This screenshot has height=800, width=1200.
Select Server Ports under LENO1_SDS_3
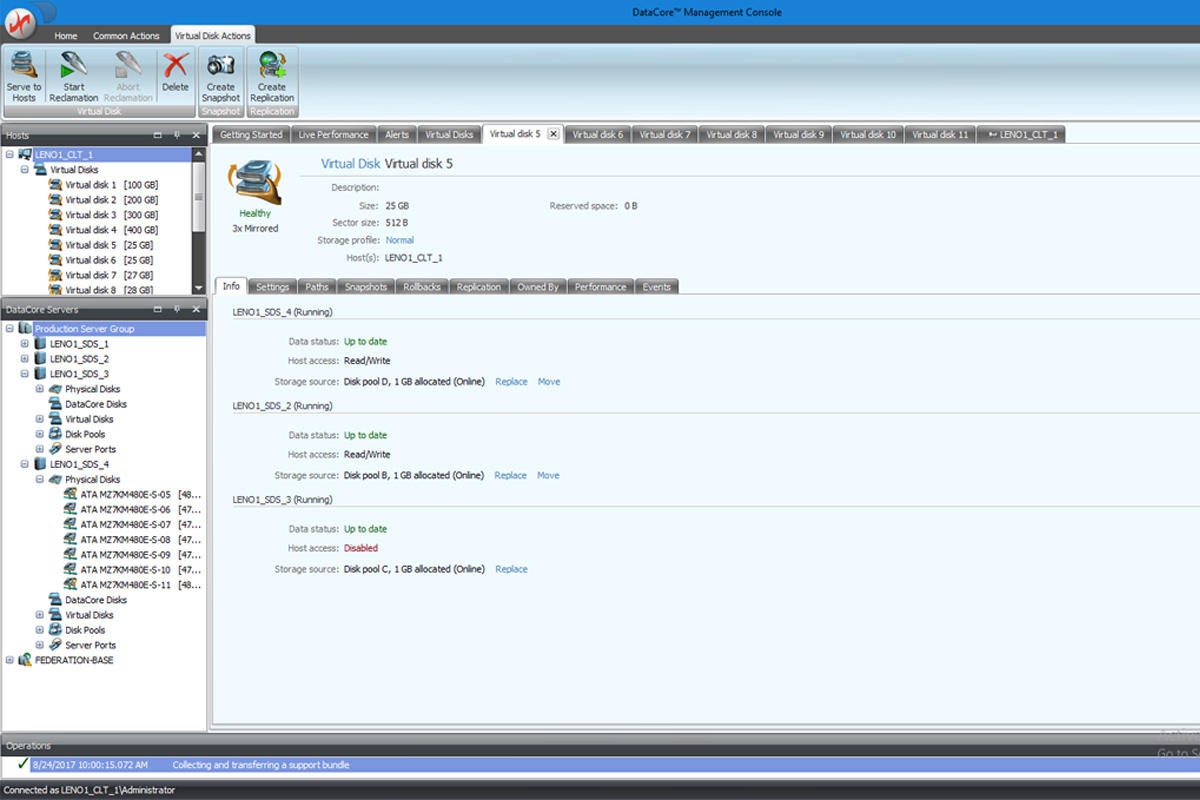pos(83,449)
